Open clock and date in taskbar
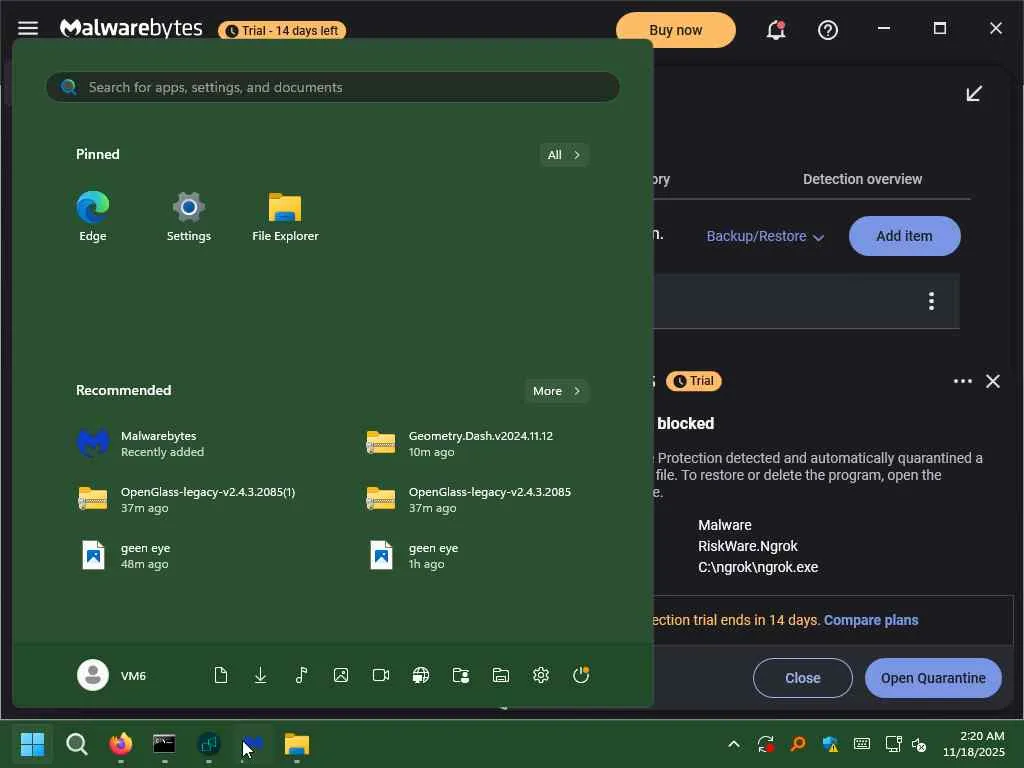This screenshot has height=768, width=1024. pos(973,744)
